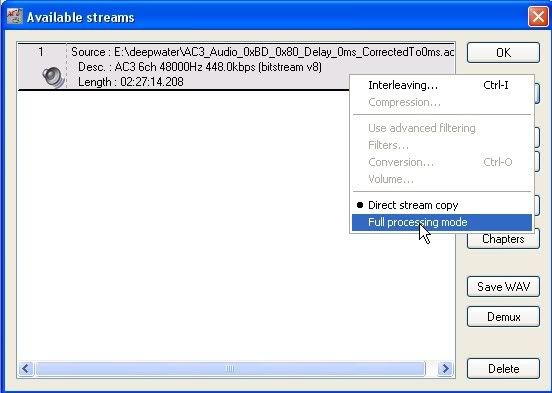
Task: Click the app icon in title bar
Action: [x=14, y=17]
